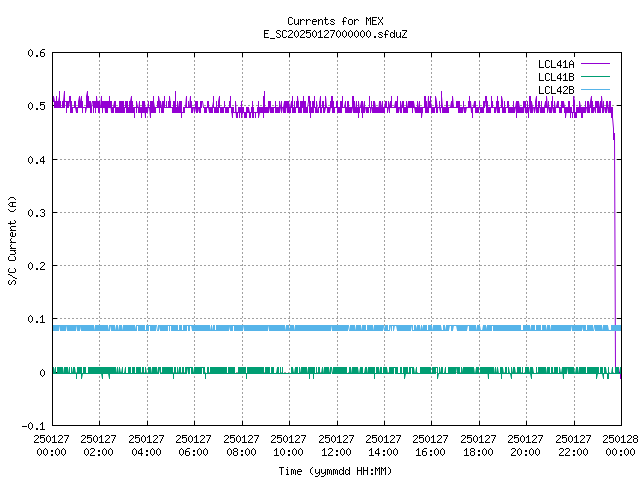Click the LCL41B legend label

pos(556,77)
